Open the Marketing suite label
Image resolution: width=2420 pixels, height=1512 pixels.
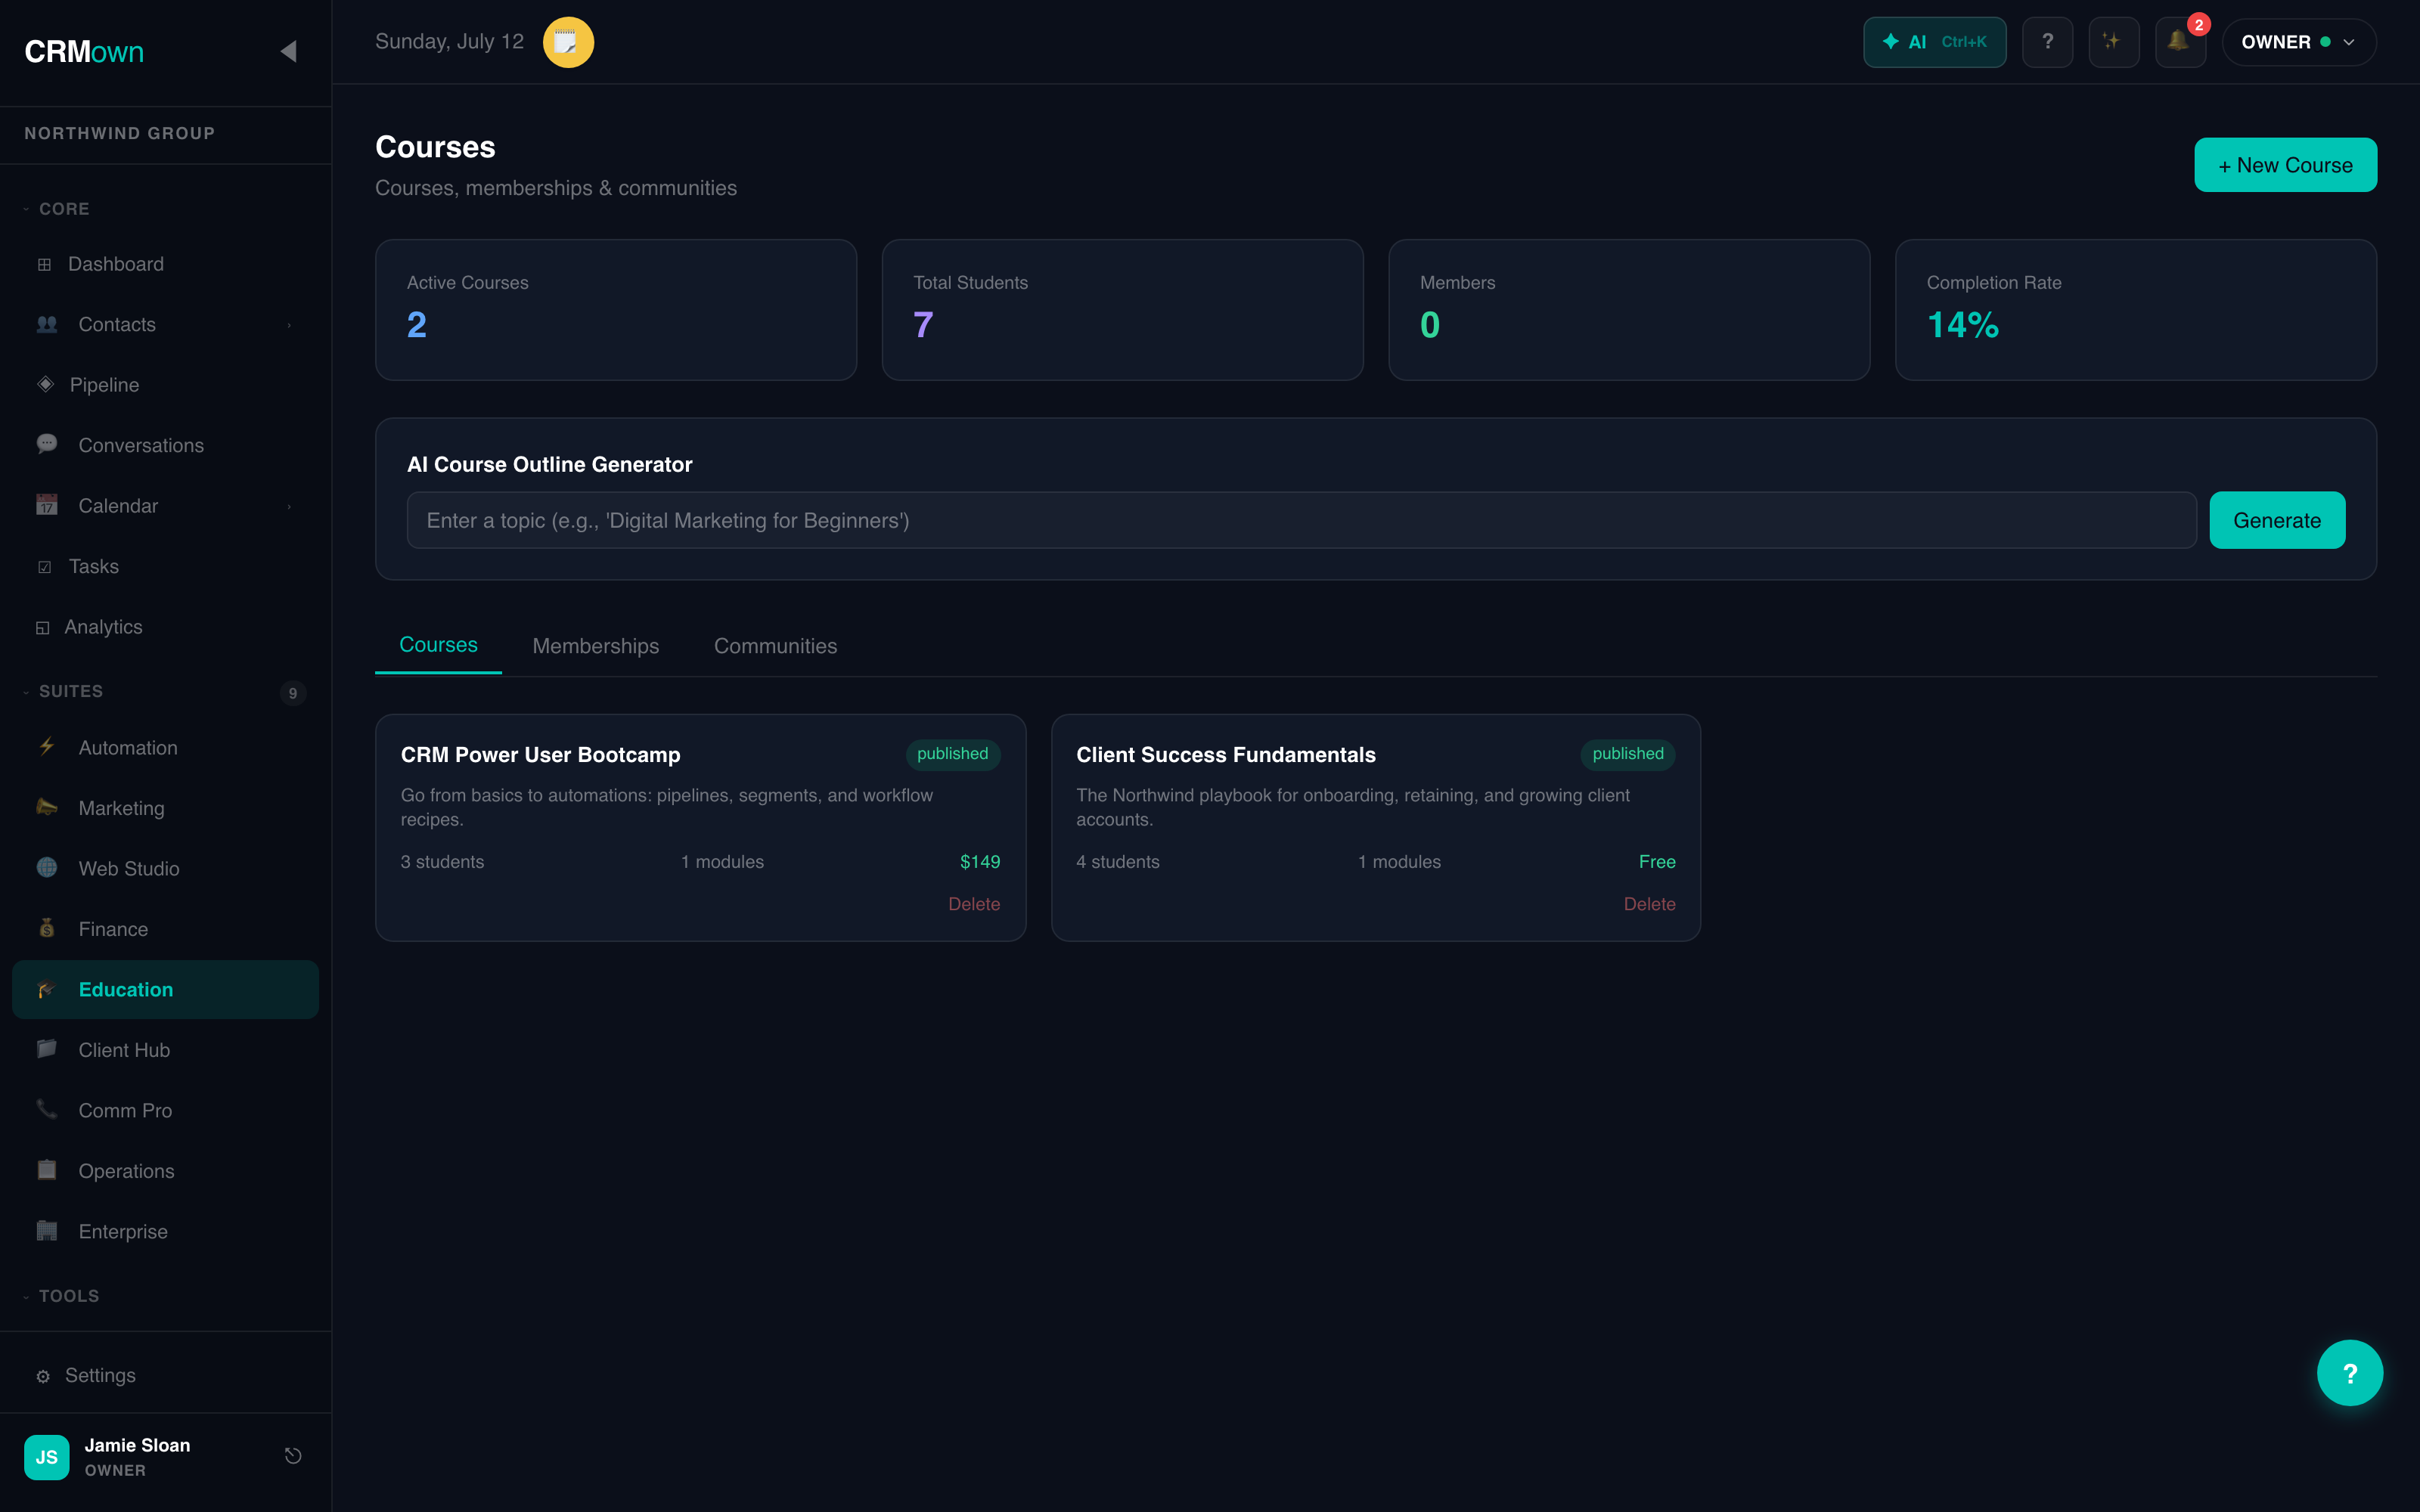point(122,808)
